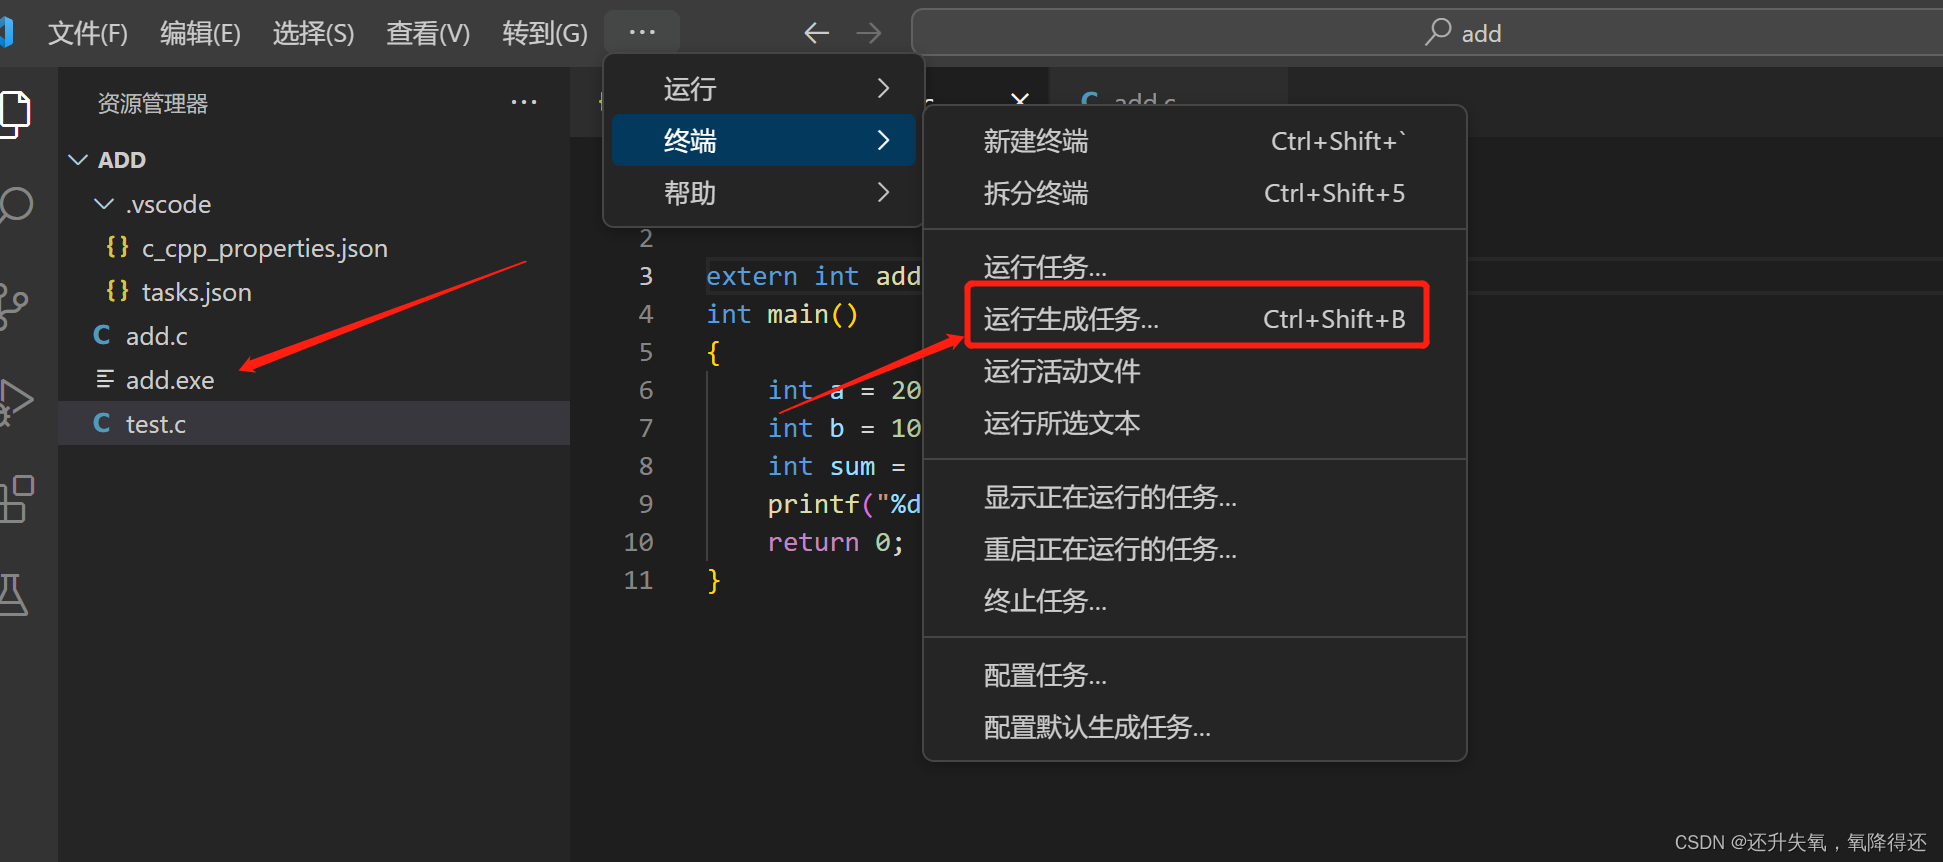Select 配置默认生成任务... menu entry
The width and height of the screenshot is (1943, 862).
point(1195,727)
